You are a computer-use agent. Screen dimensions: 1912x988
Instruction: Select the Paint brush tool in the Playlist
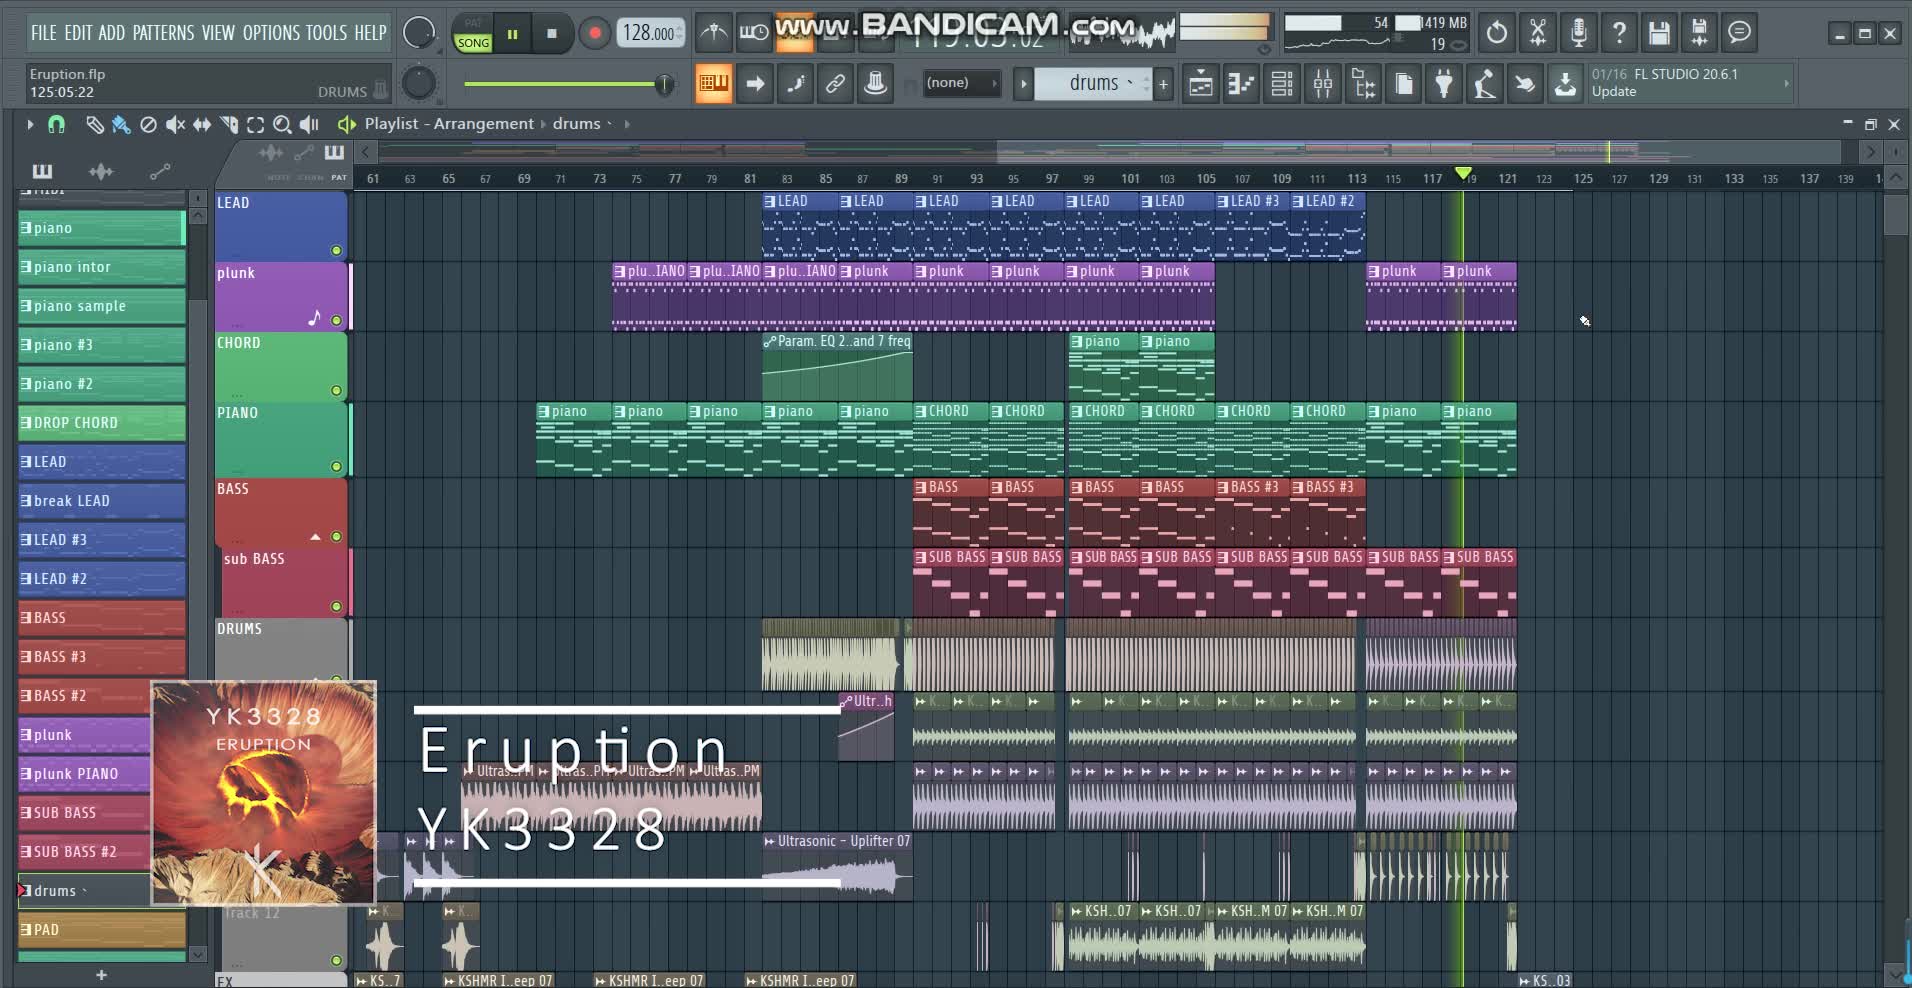(121, 124)
